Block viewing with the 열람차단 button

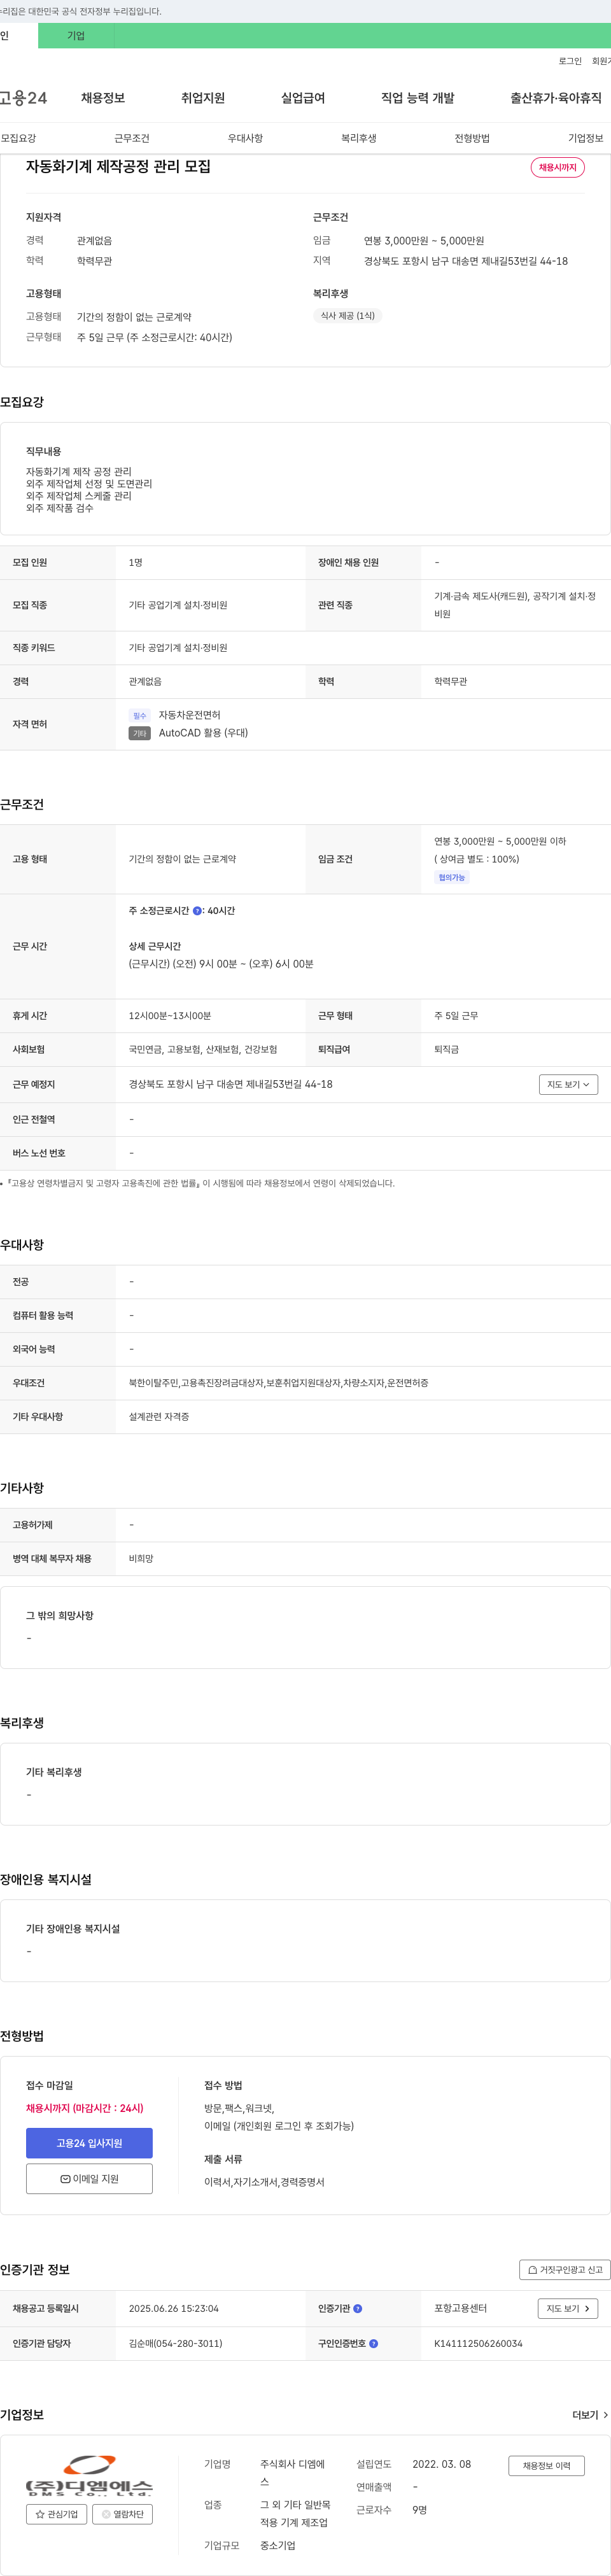pyautogui.click(x=123, y=2513)
